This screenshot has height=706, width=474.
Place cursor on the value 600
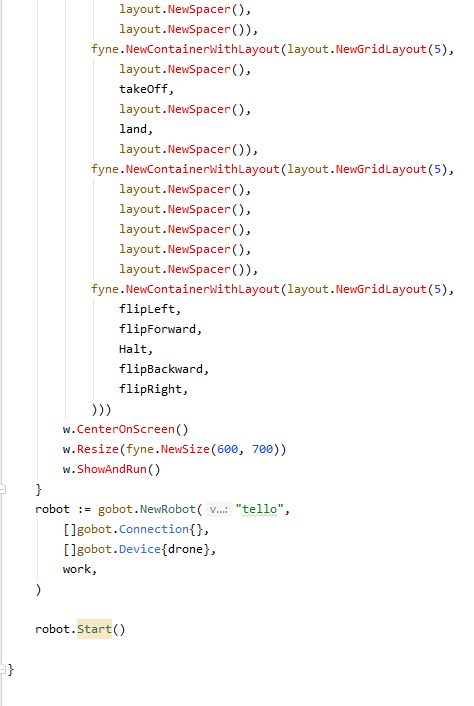(227, 449)
